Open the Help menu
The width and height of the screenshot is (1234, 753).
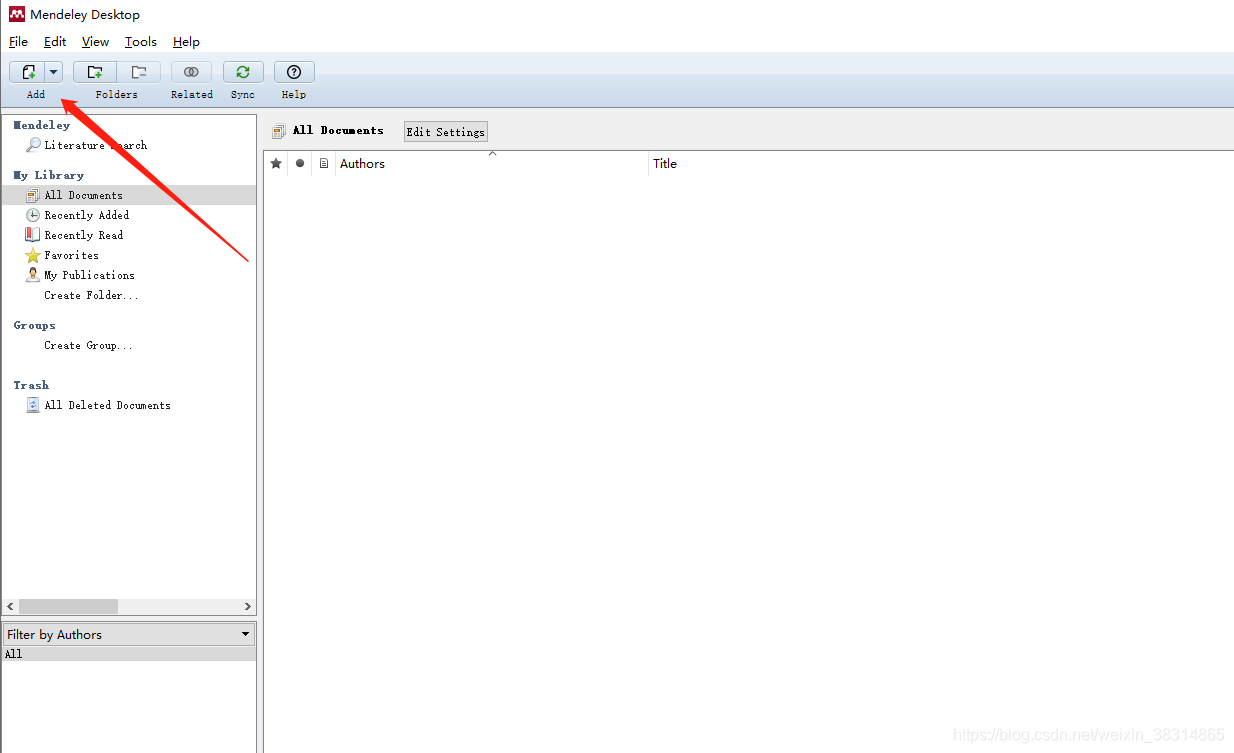186,42
